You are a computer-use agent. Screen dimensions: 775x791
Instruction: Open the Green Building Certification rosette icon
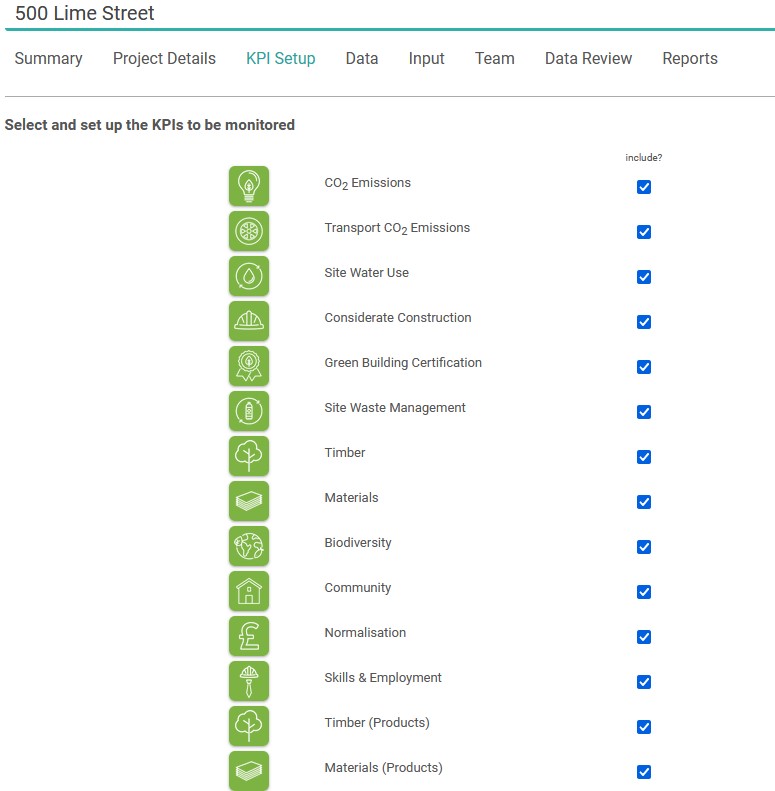pos(249,366)
